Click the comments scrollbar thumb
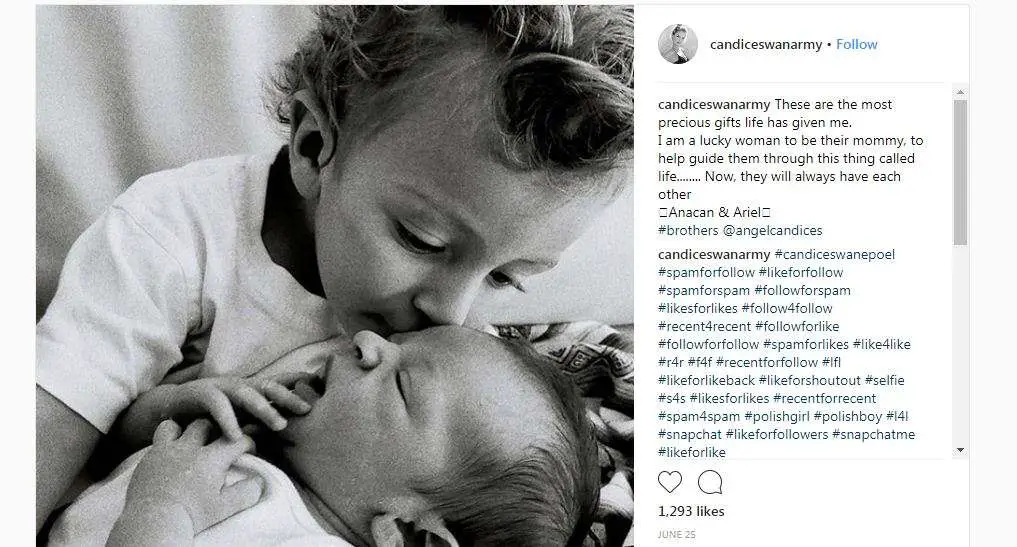This screenshot has width=1017, height=547. coord(961,172)
